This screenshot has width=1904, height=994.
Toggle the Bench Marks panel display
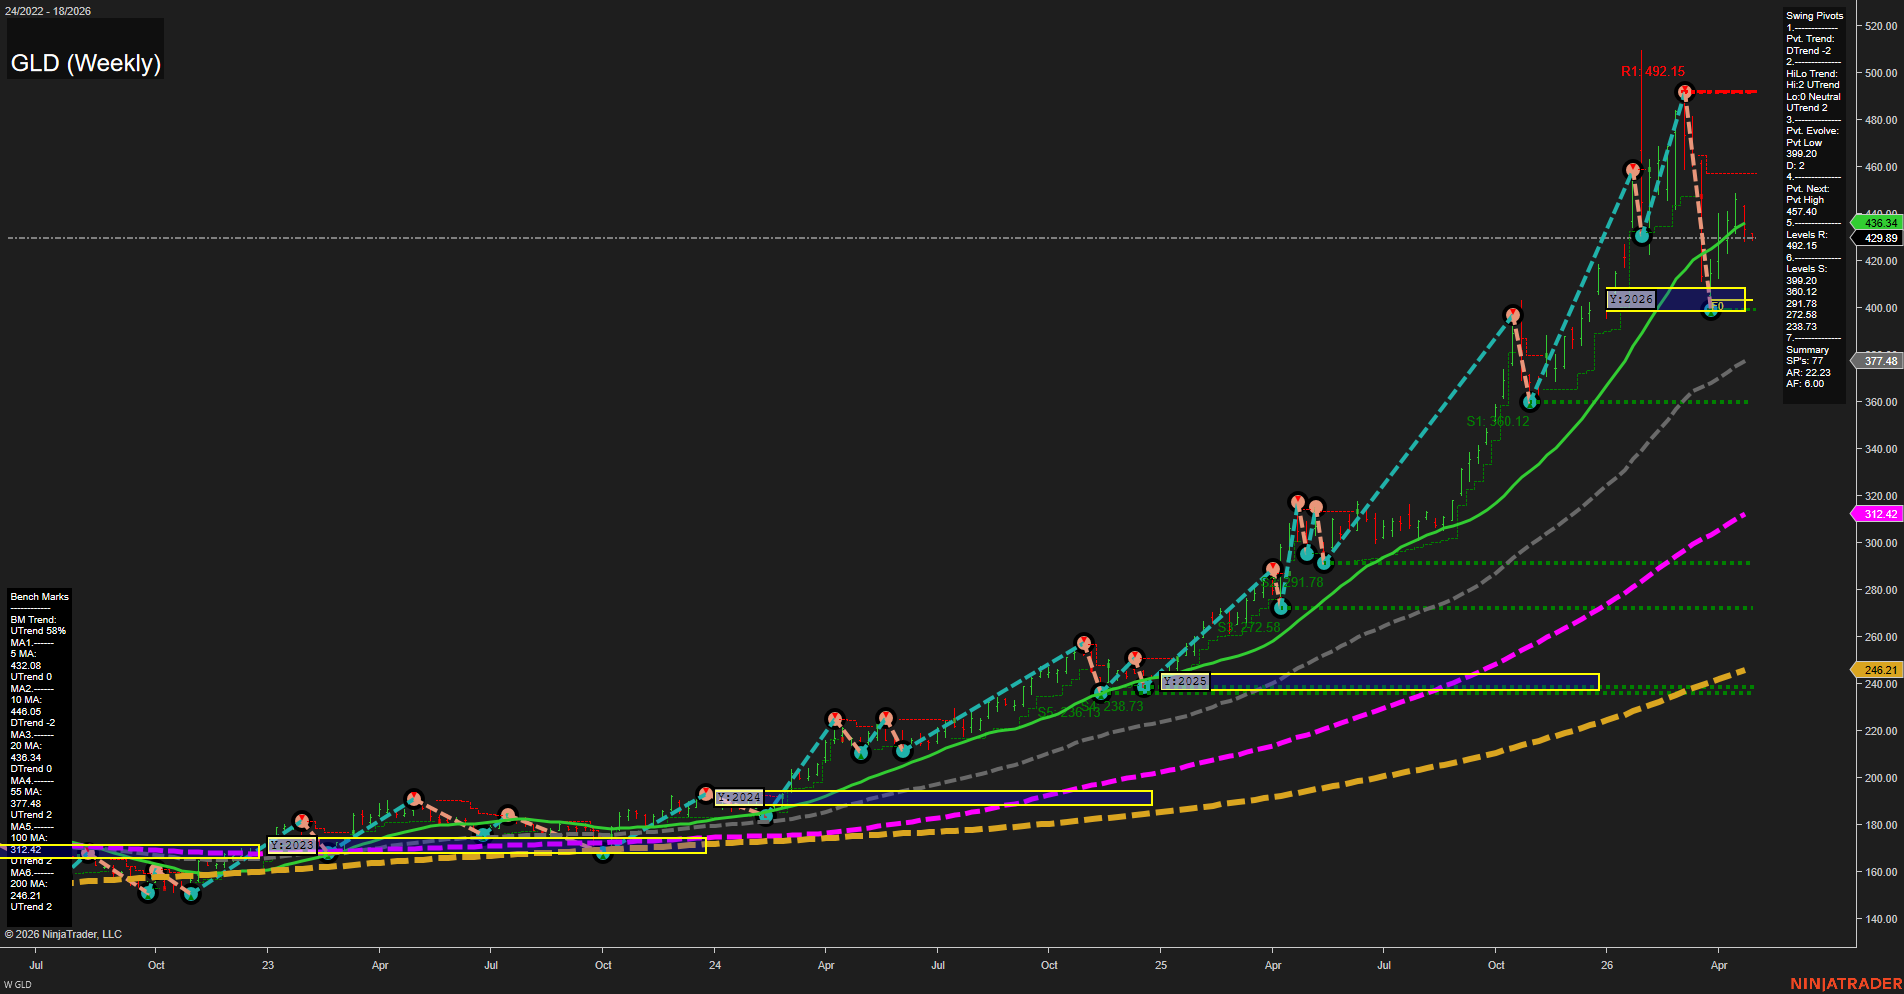tap(39, 596)
